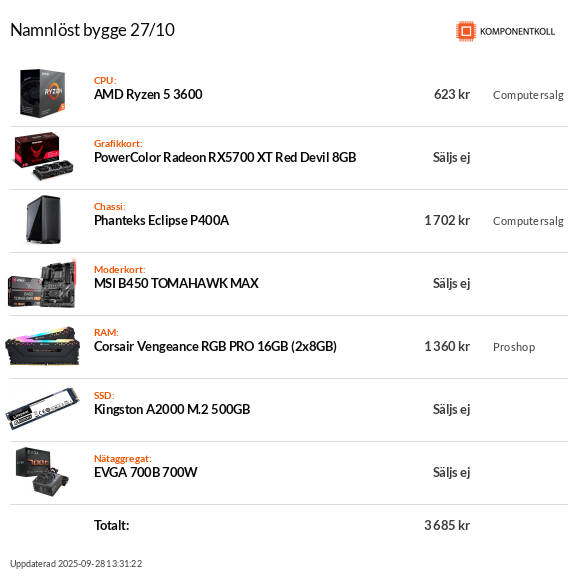Click the Komponentkoll chip logo icon
This screenshot has height=577, width=577.
[466, 31]
